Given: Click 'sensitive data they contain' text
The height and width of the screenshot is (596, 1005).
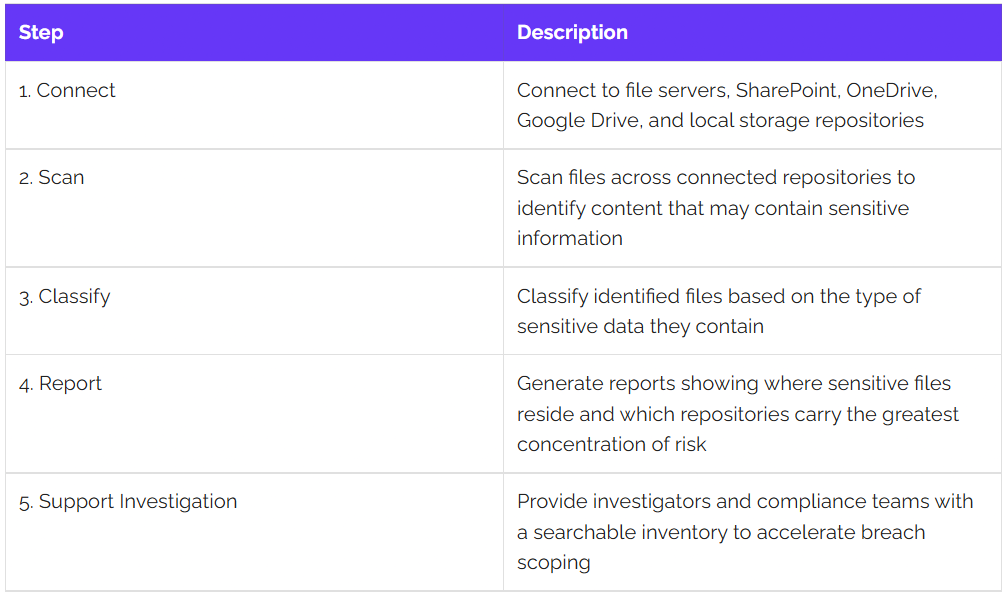Looking at the screenshot, I should pyautogui.click(x=640, y=326).
